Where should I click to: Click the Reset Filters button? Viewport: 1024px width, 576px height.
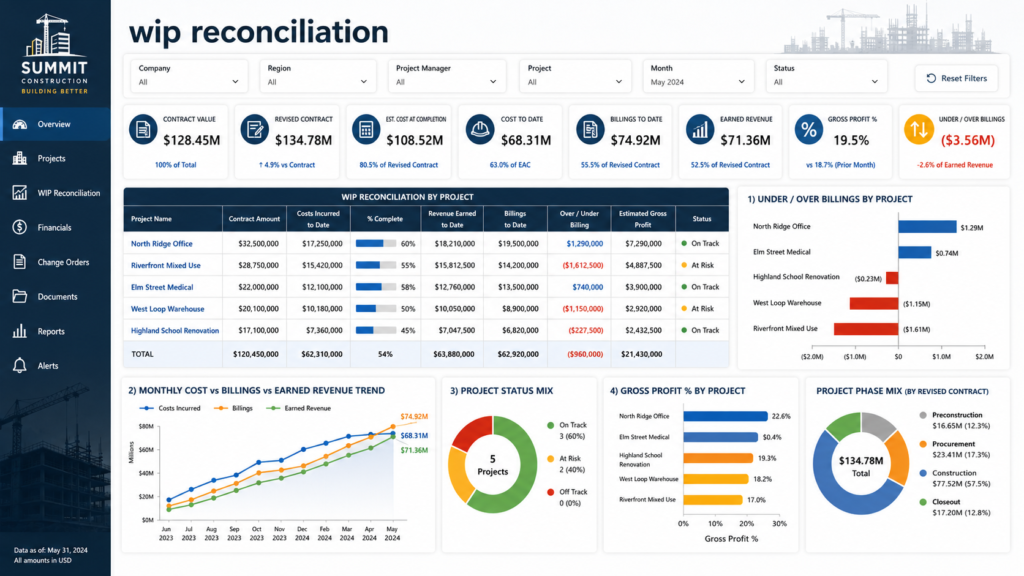pos(956,78)
